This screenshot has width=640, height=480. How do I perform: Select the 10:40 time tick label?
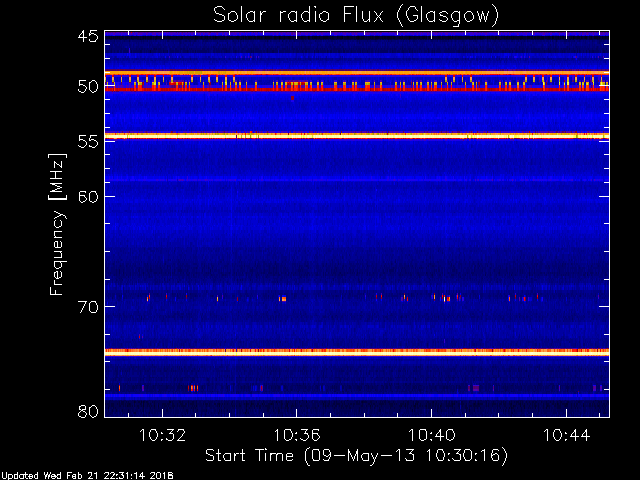432,435
